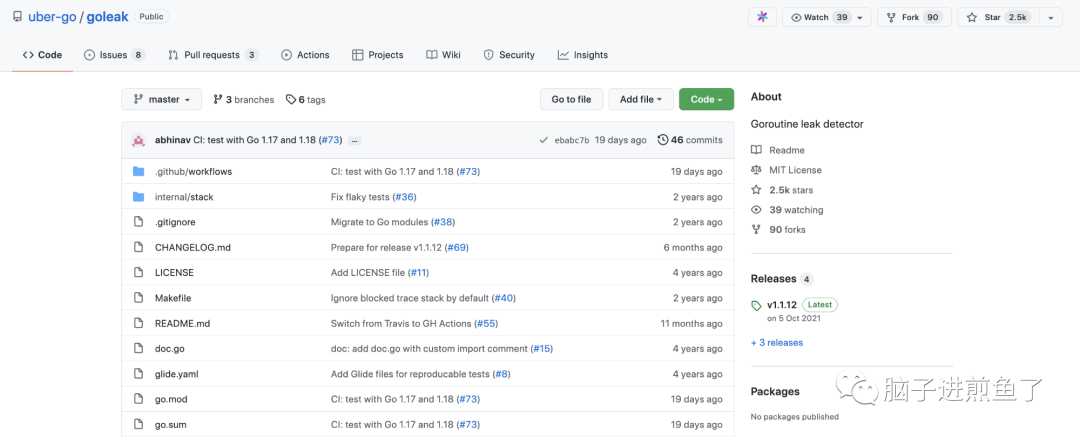
Task: Open the CHANGELOG.md file
Action: (193, 247)
